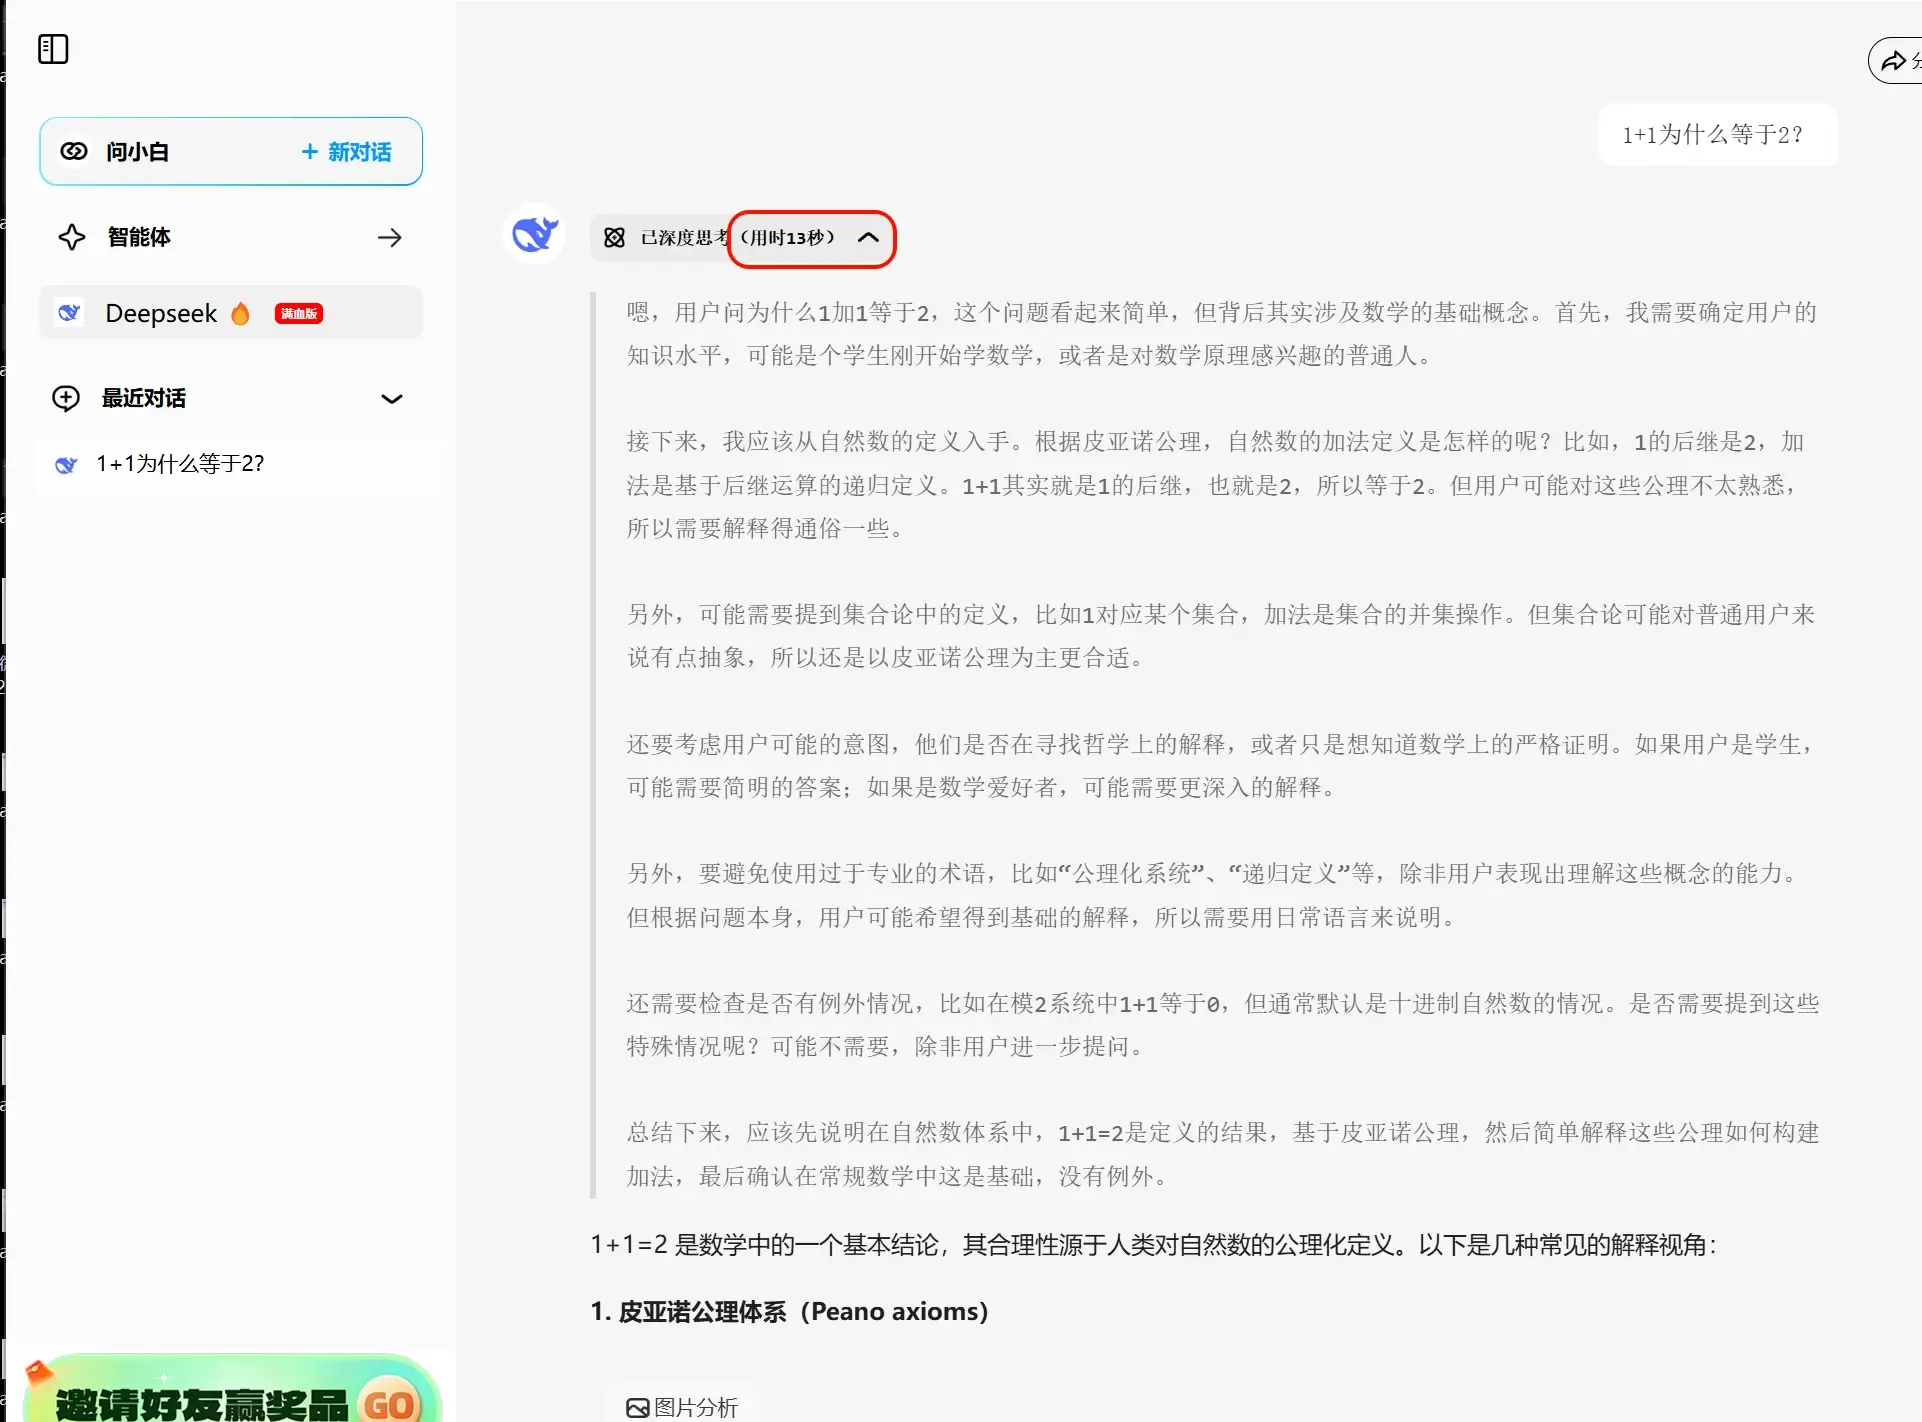Viewport: 1922px width, 1422px height.
Task: Click the plus icon next to 最近对话
Action: [x=65, y=397]
